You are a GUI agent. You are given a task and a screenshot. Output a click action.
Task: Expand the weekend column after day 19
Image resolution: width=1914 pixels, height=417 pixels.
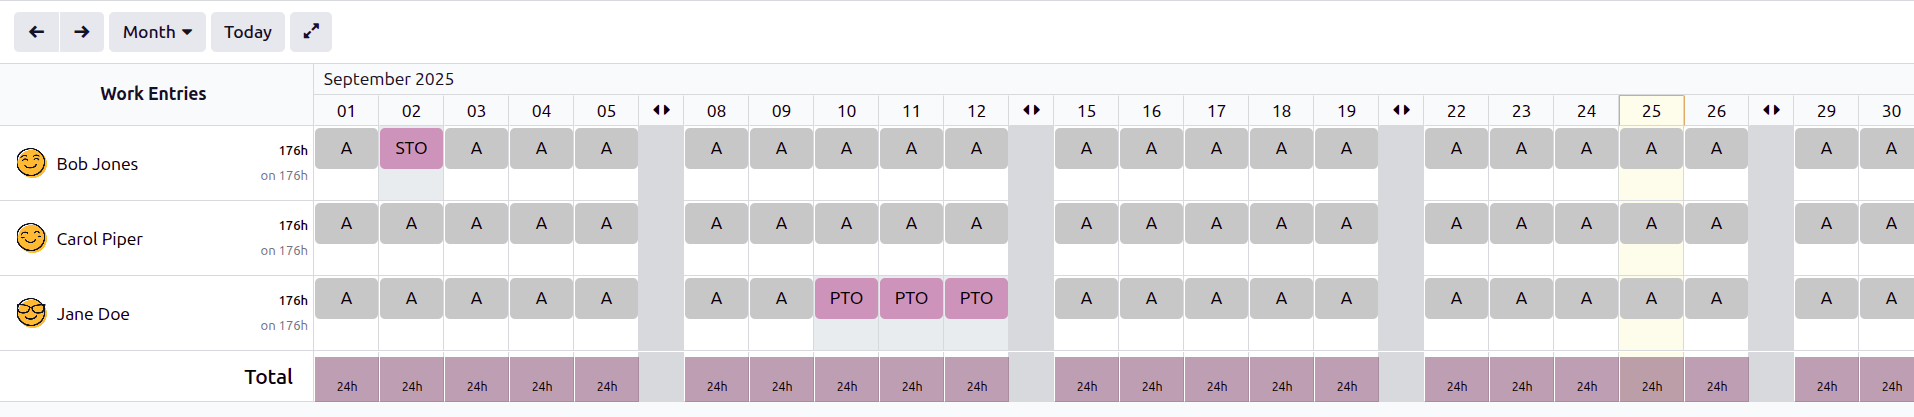[x=1401, y=110]
